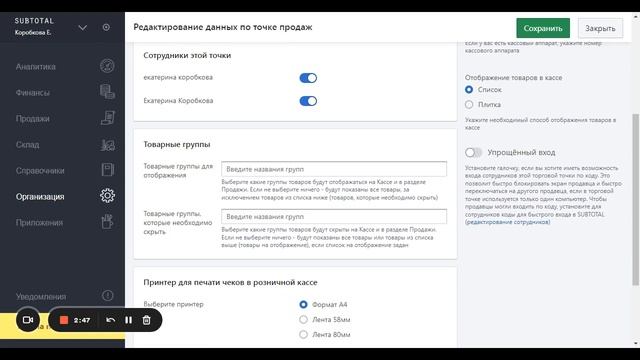Click the Закрыть button
Screen dimensions: 640x360
tap(600, 28)
